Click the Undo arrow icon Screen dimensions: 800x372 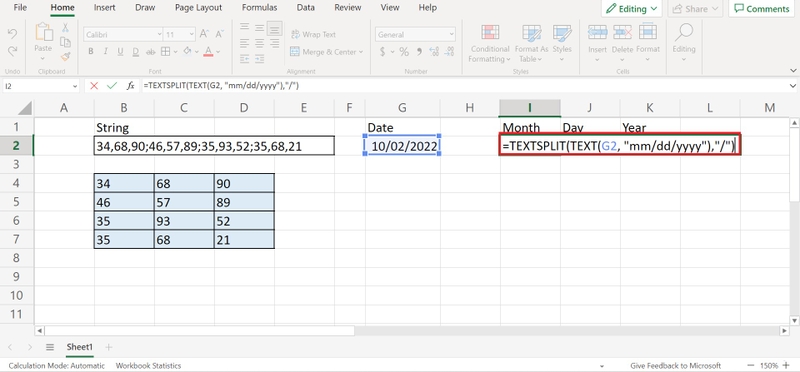[x=13, y=34]
